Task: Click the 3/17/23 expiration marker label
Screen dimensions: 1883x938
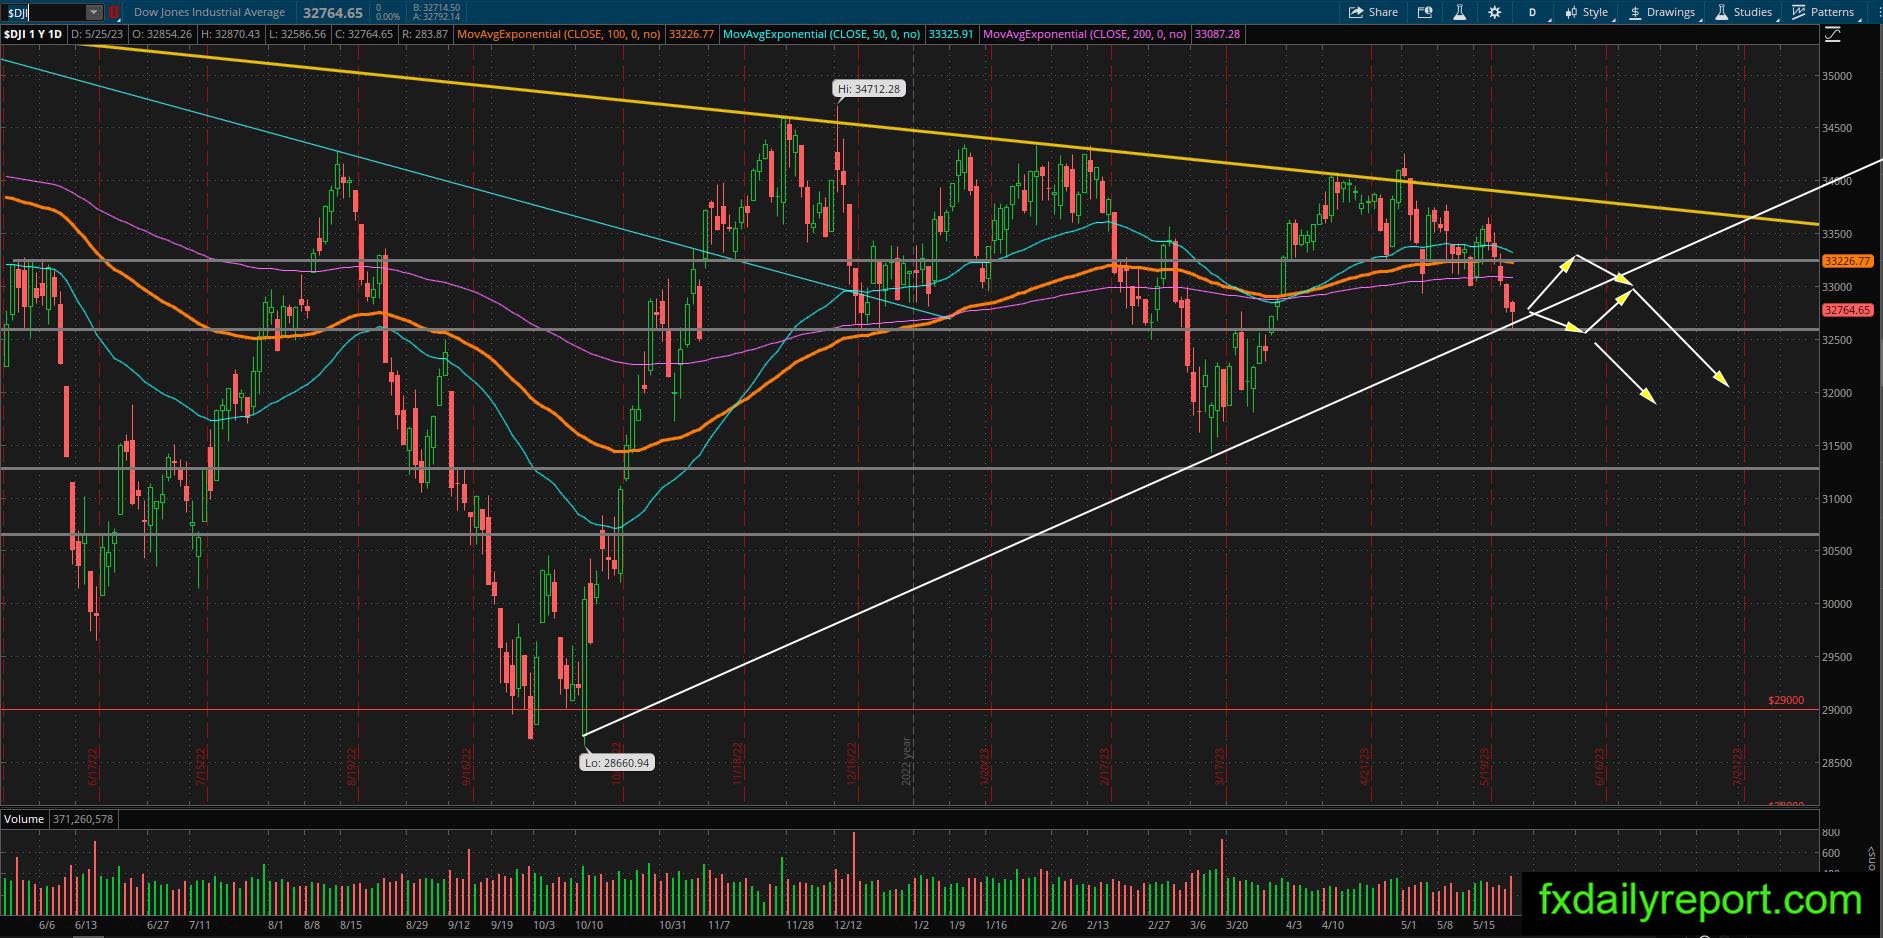Action: [1220, 767]
